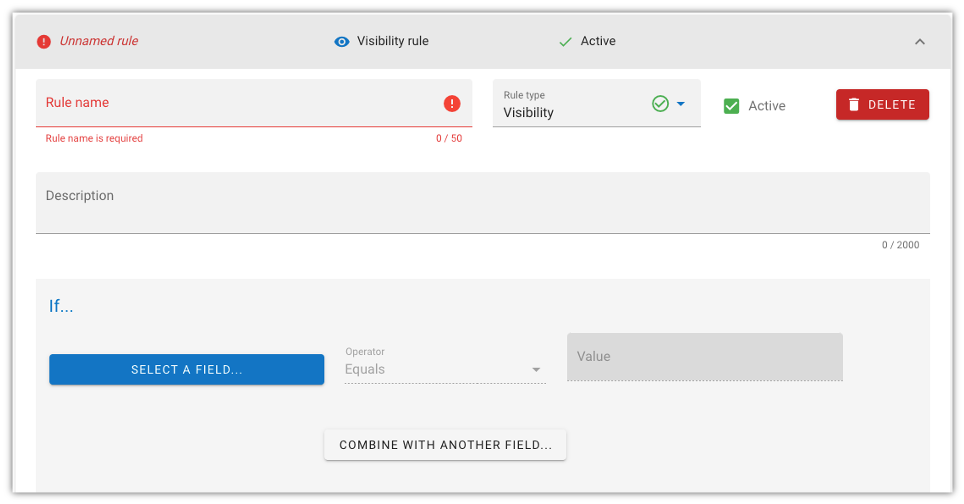
Task: Focus the Rule name input field
Action: [x=254, y=103]
